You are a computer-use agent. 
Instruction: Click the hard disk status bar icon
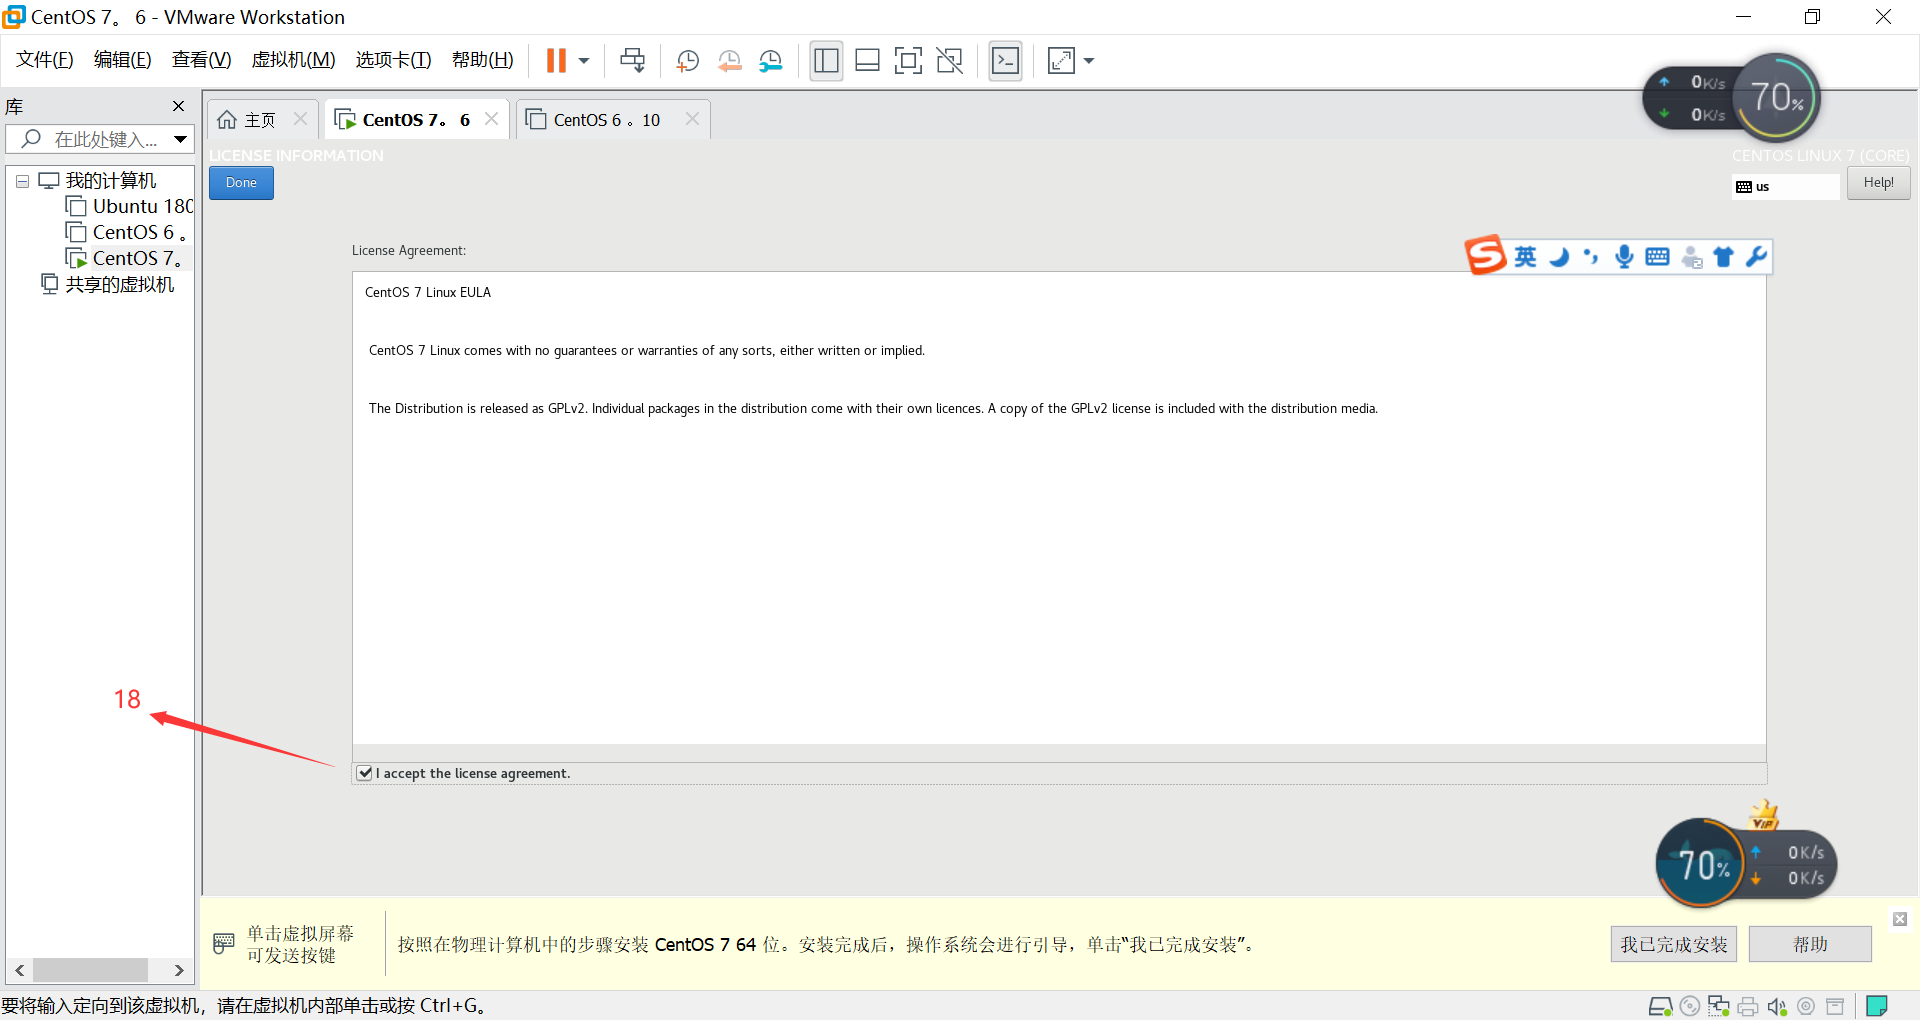click(1660, 1006)
